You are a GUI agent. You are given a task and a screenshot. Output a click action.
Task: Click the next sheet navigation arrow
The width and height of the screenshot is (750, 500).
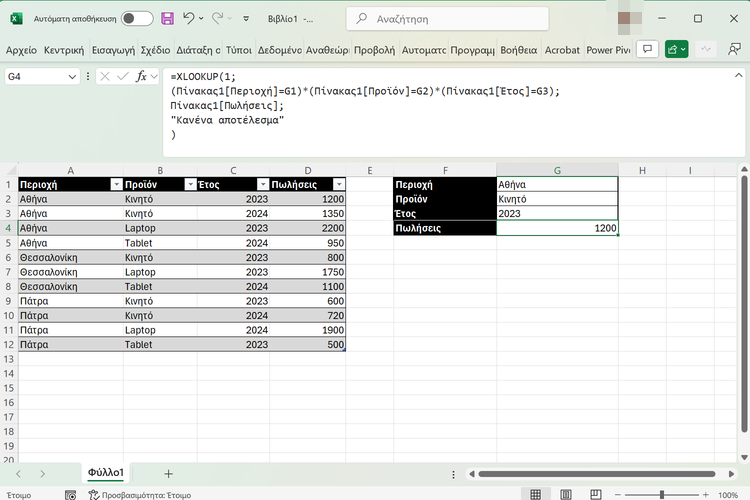point(43,474)
